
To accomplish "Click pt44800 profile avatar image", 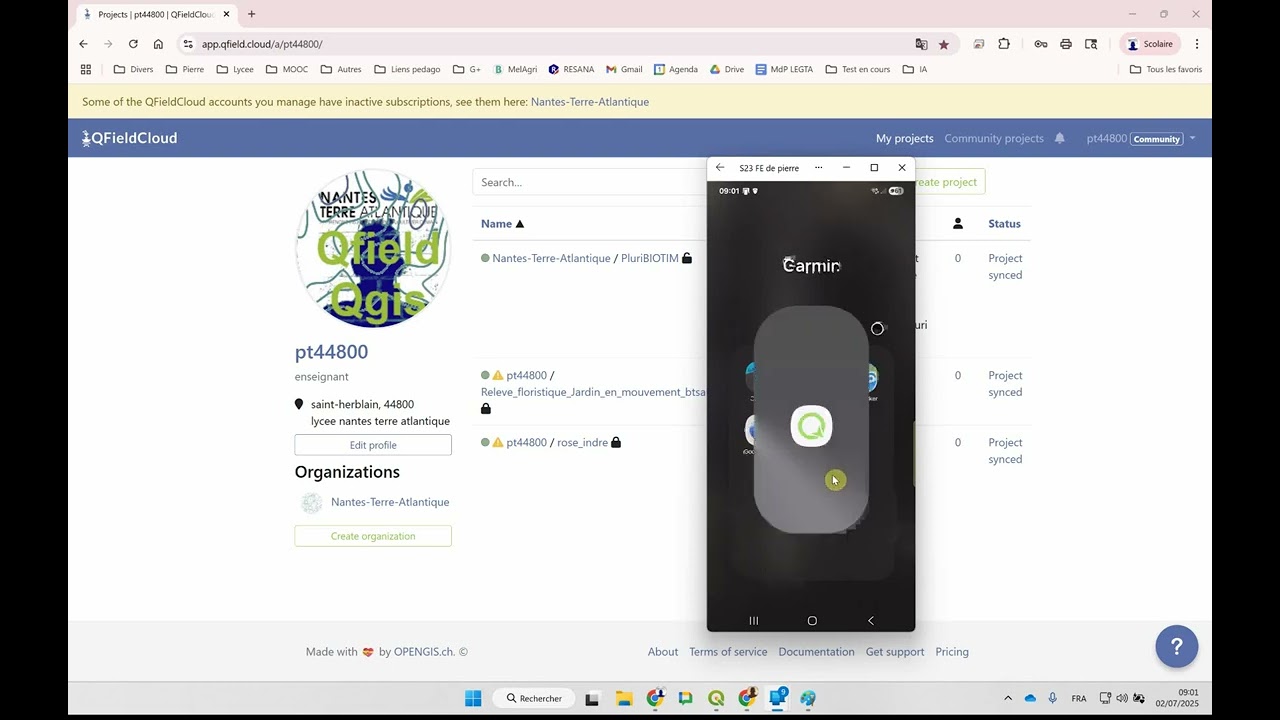I will pos(373,248).
